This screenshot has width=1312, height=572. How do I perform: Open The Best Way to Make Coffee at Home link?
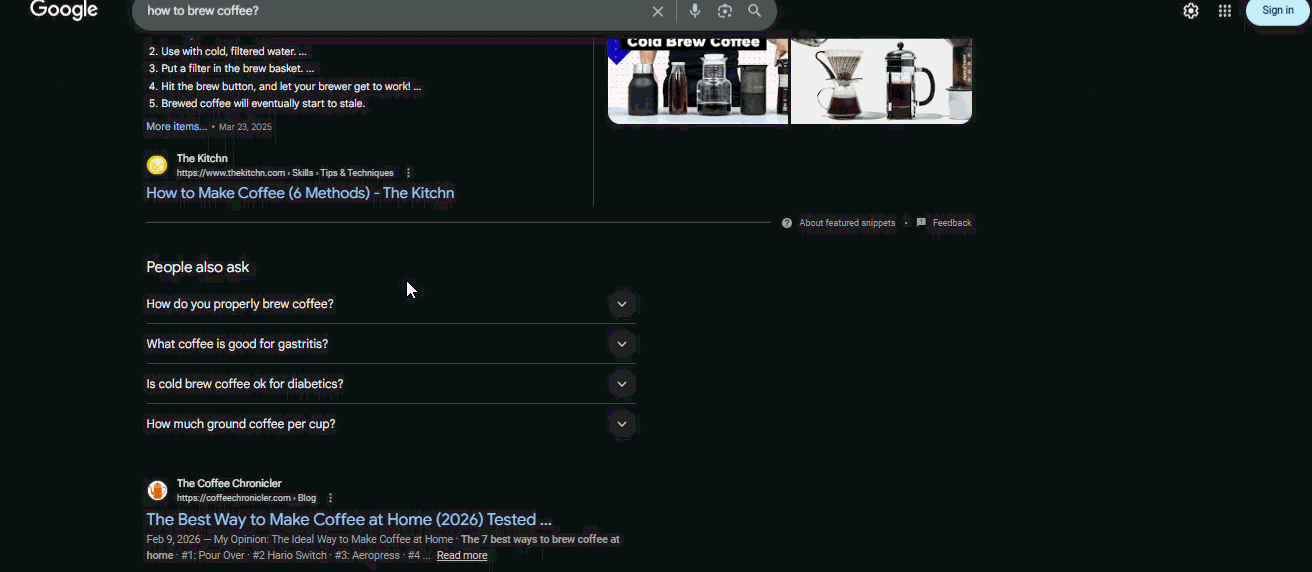tap(349, 519)
